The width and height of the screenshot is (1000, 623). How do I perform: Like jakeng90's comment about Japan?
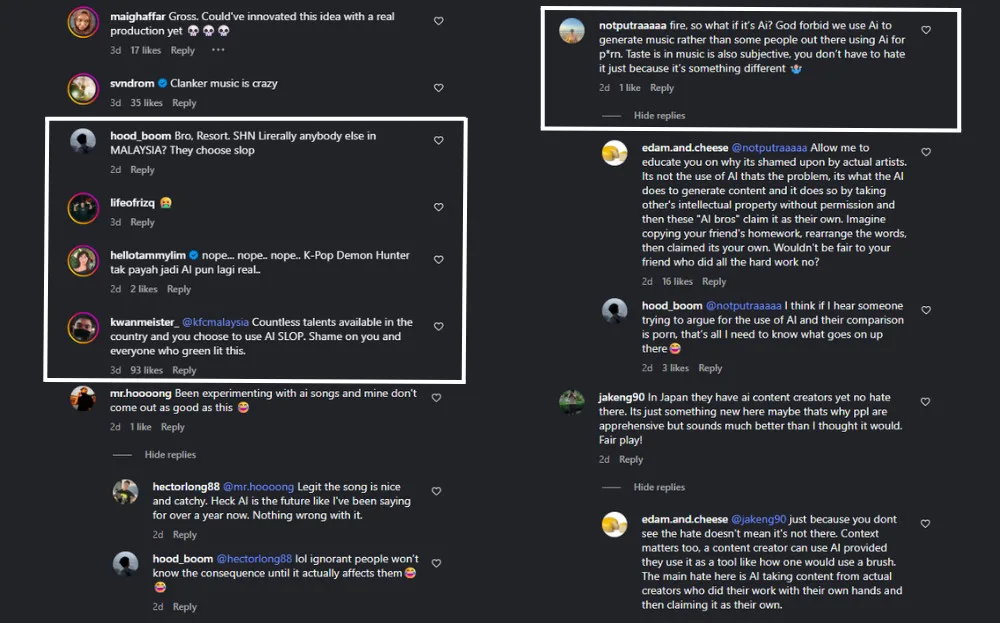coord(925,402)
